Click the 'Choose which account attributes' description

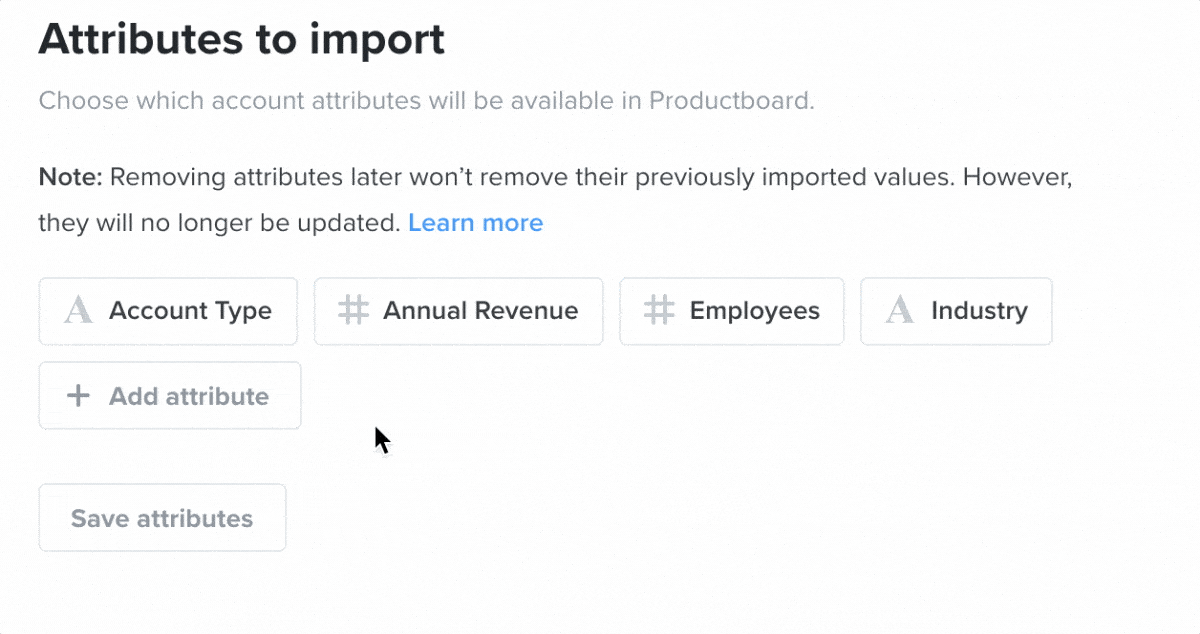(426, 101)
